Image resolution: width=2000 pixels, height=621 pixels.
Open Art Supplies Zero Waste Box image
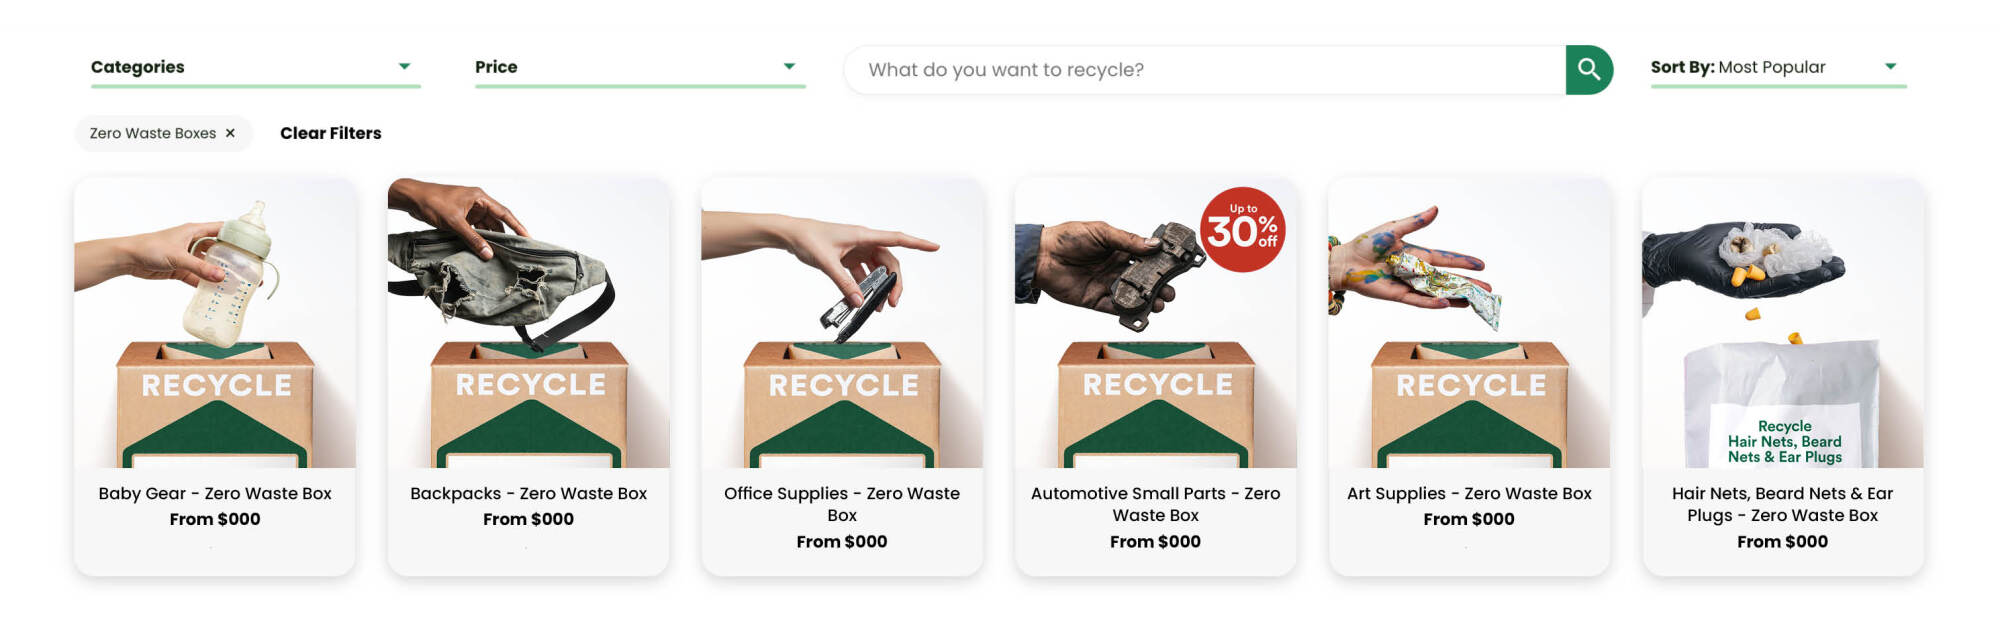point(1469,323)
